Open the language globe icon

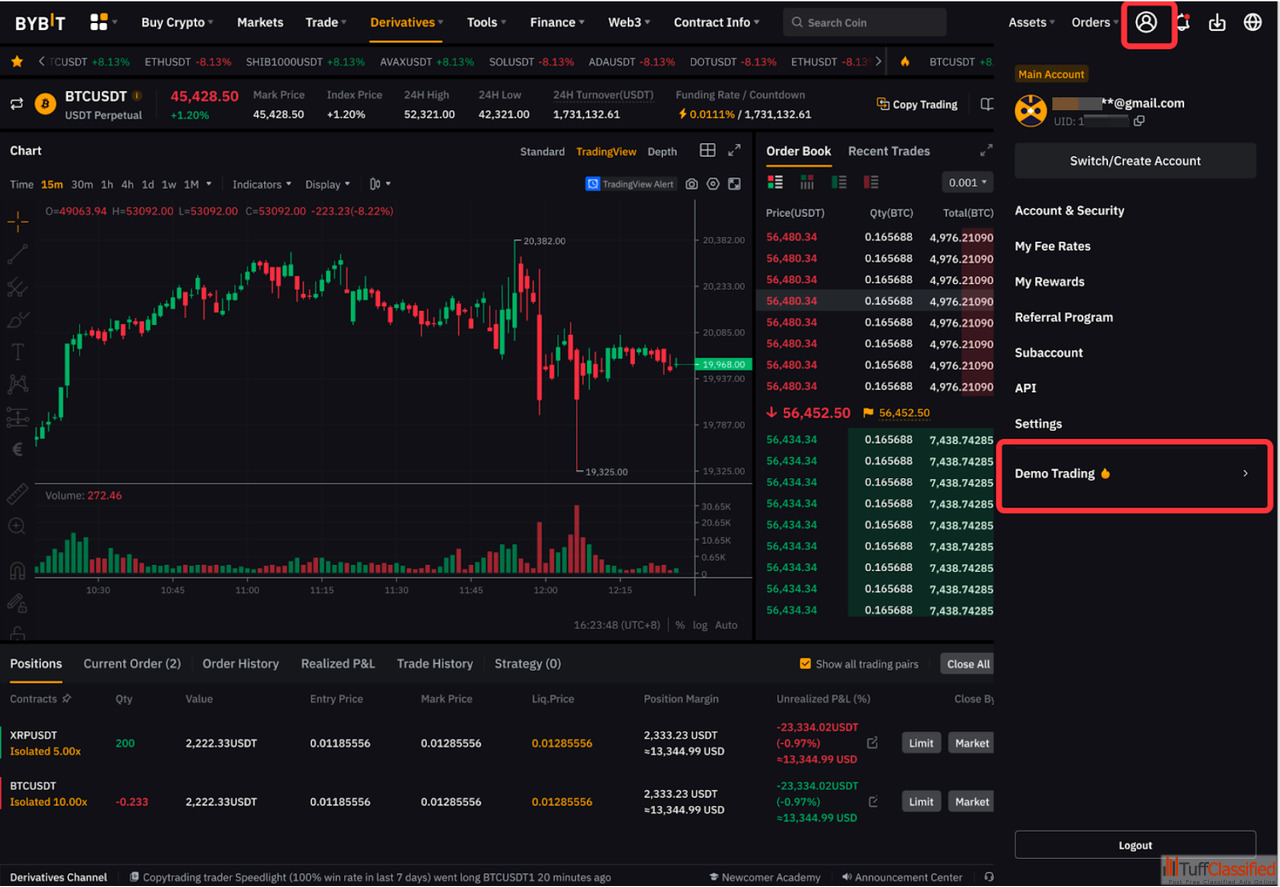1252,22
